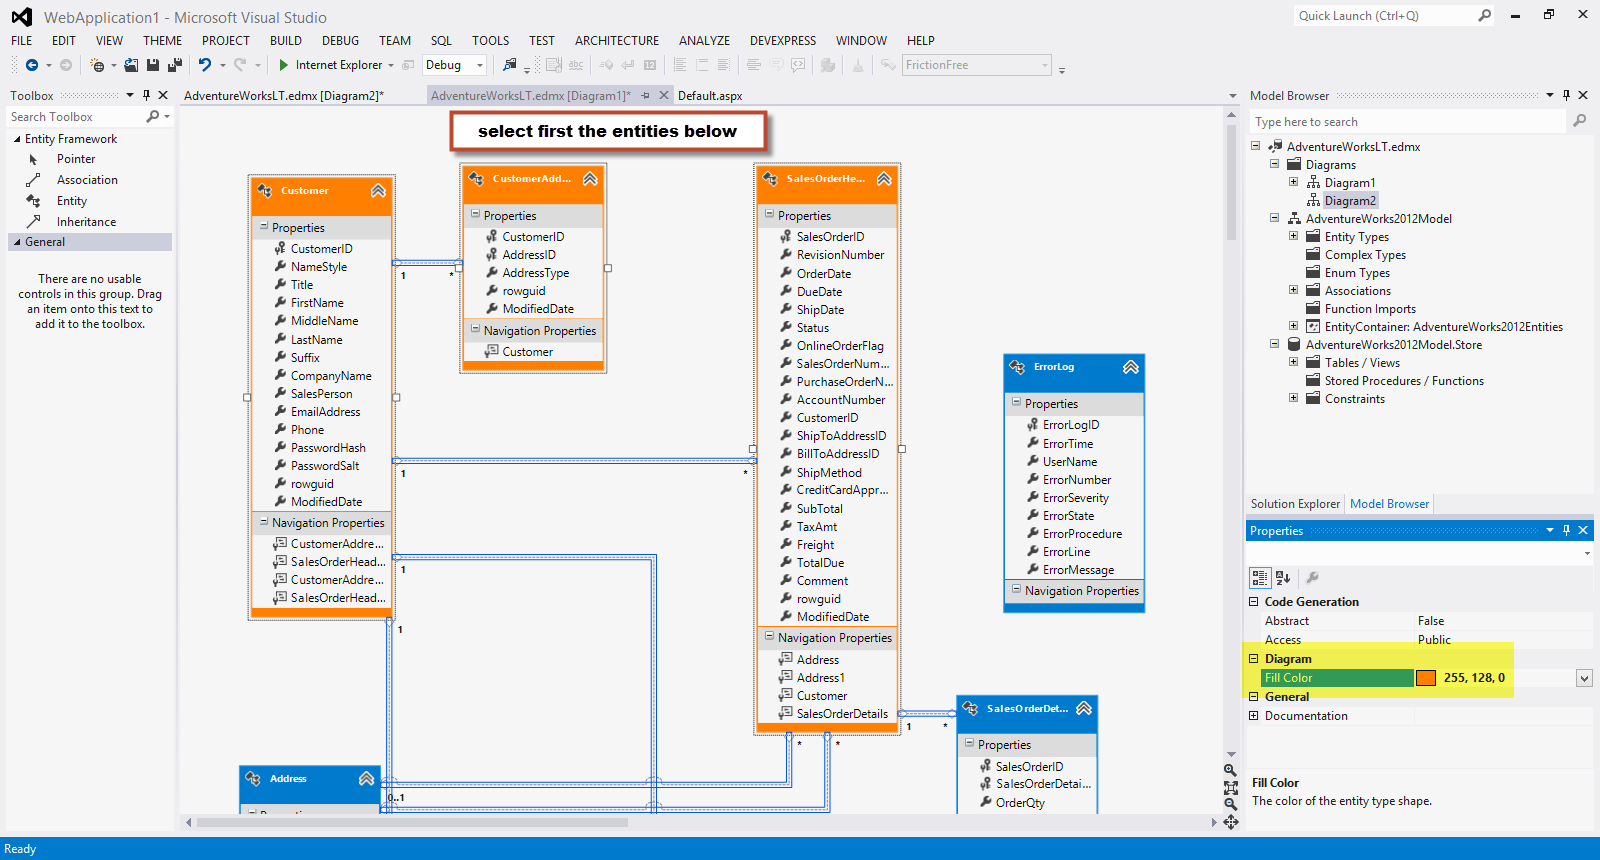1600x860 pixels.
Task: Click the Abstract property value False
Action: pos(1431,621)
